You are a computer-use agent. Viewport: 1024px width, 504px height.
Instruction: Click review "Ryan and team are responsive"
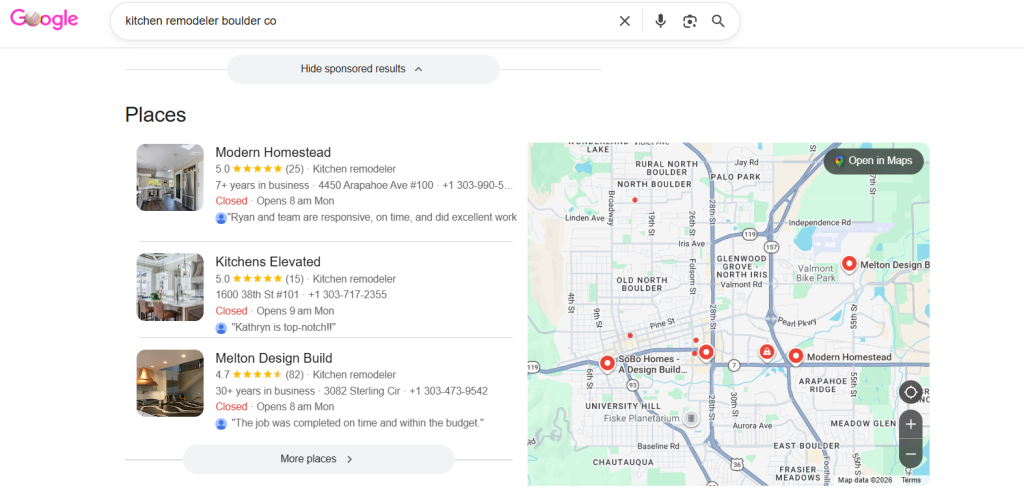(x=372, y=217)
